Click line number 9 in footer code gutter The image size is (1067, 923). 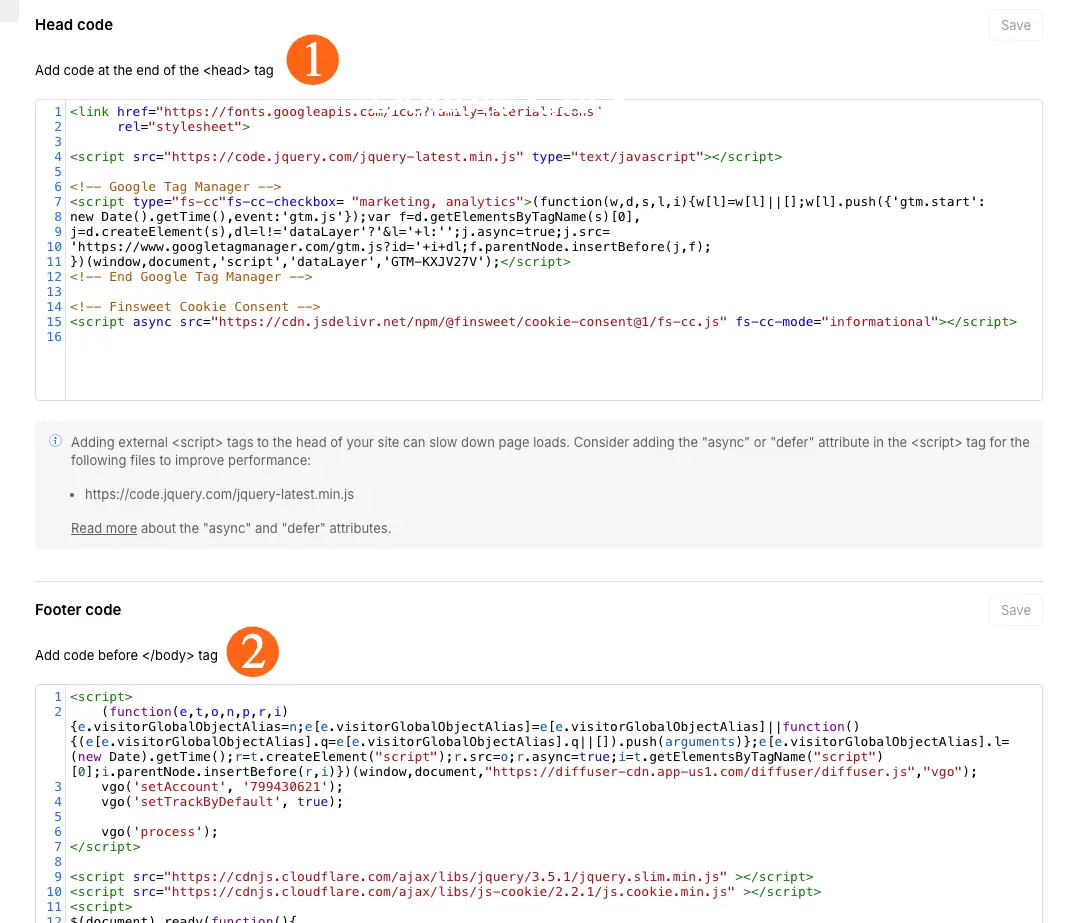58,877
